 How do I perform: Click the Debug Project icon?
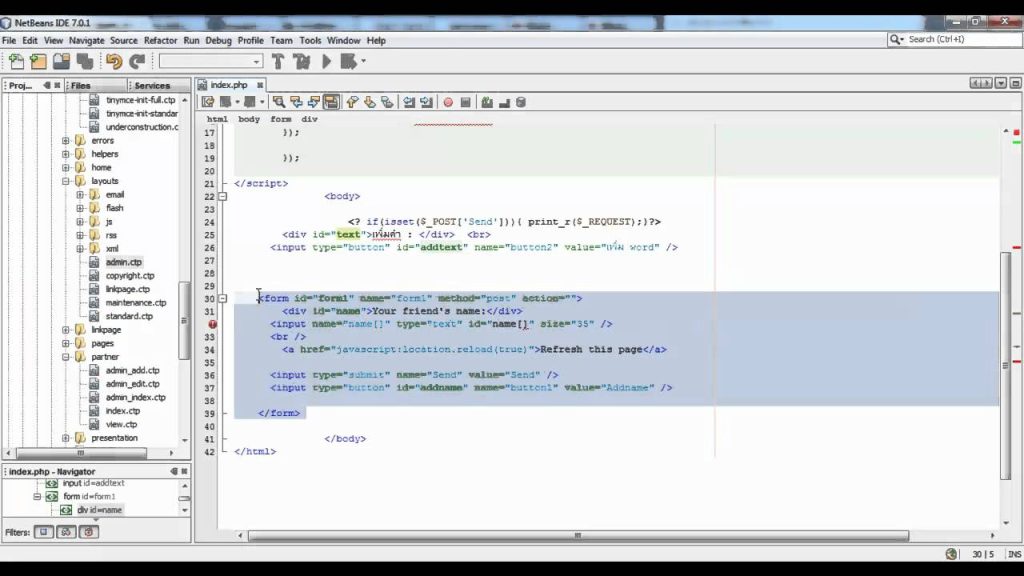click(x=349, y=61)
